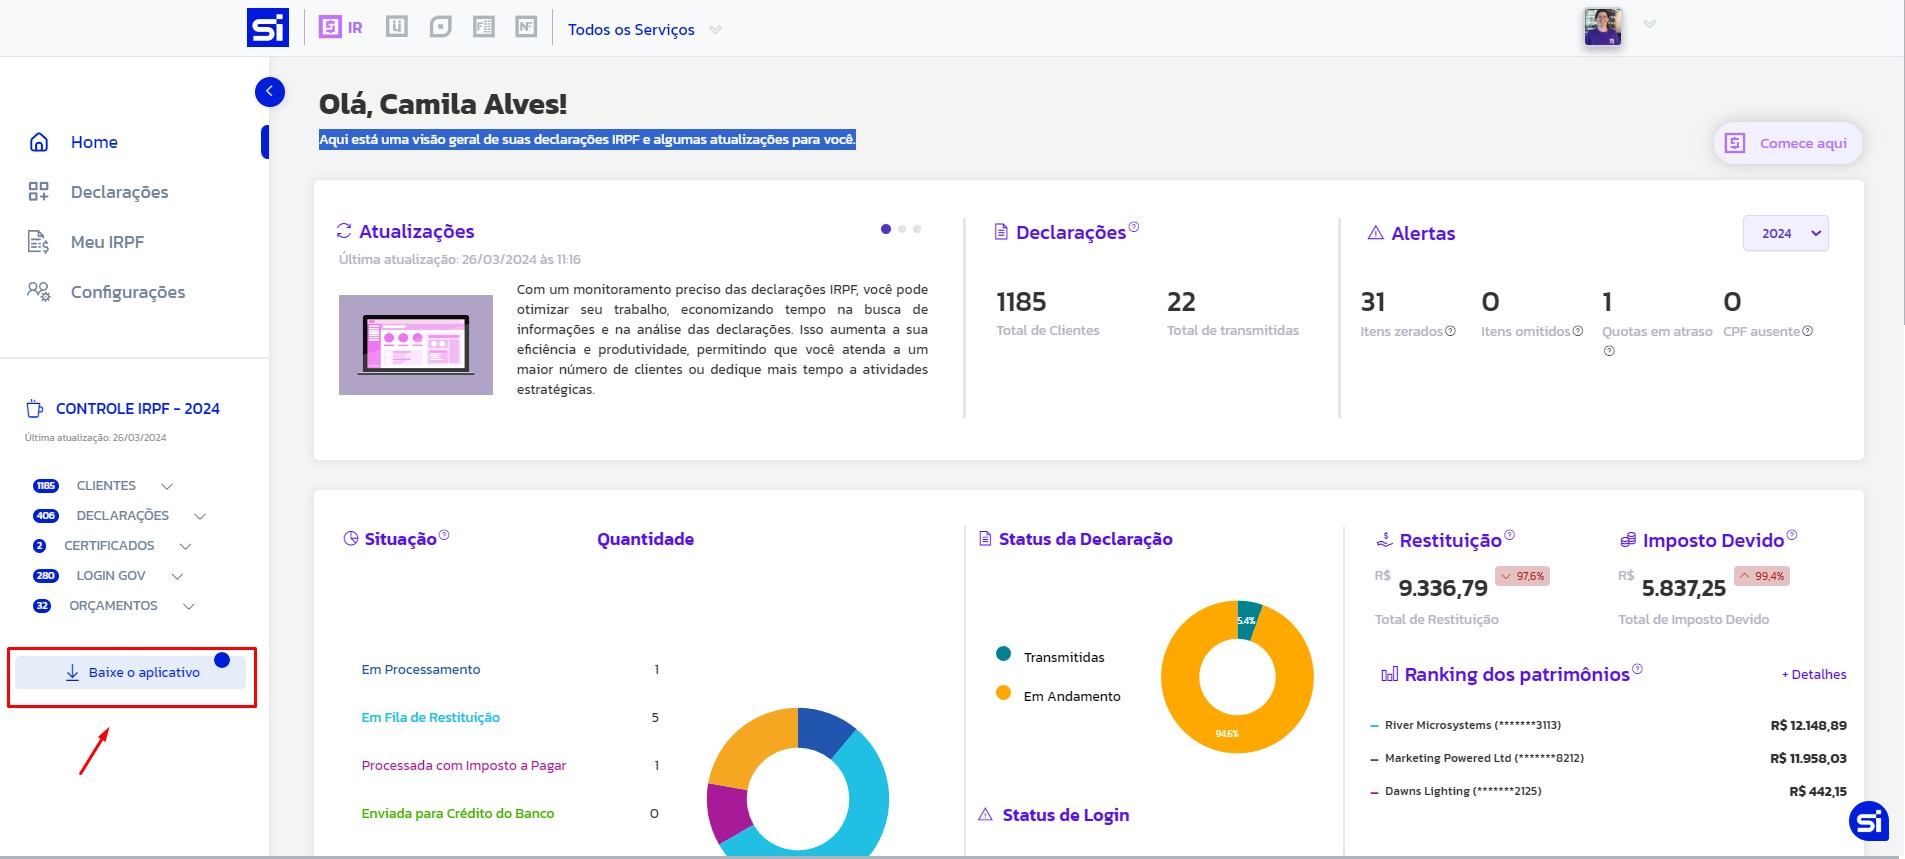The image size is (1905, 859).
Task: Go to Declarações in the side menu
Action: (x=119, y=192)
